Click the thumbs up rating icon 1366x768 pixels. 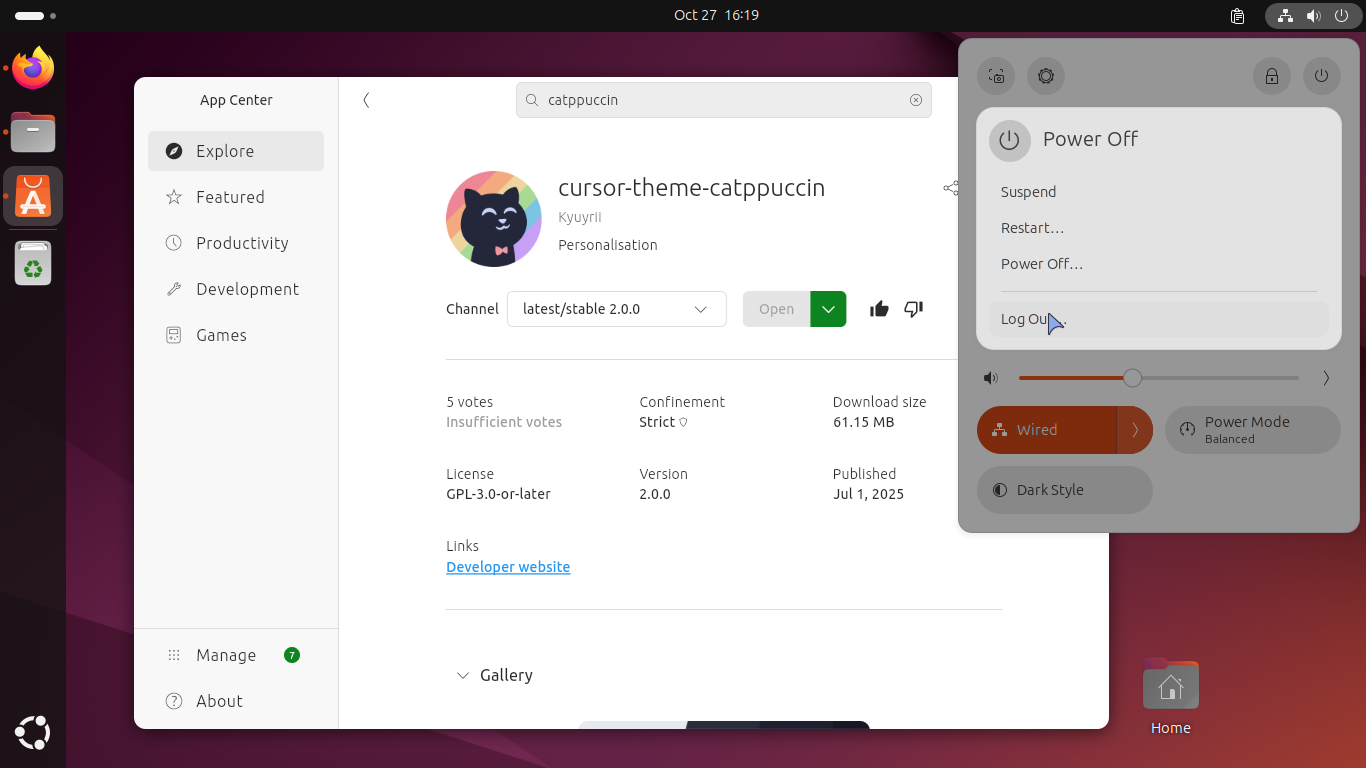click(879, 309)
